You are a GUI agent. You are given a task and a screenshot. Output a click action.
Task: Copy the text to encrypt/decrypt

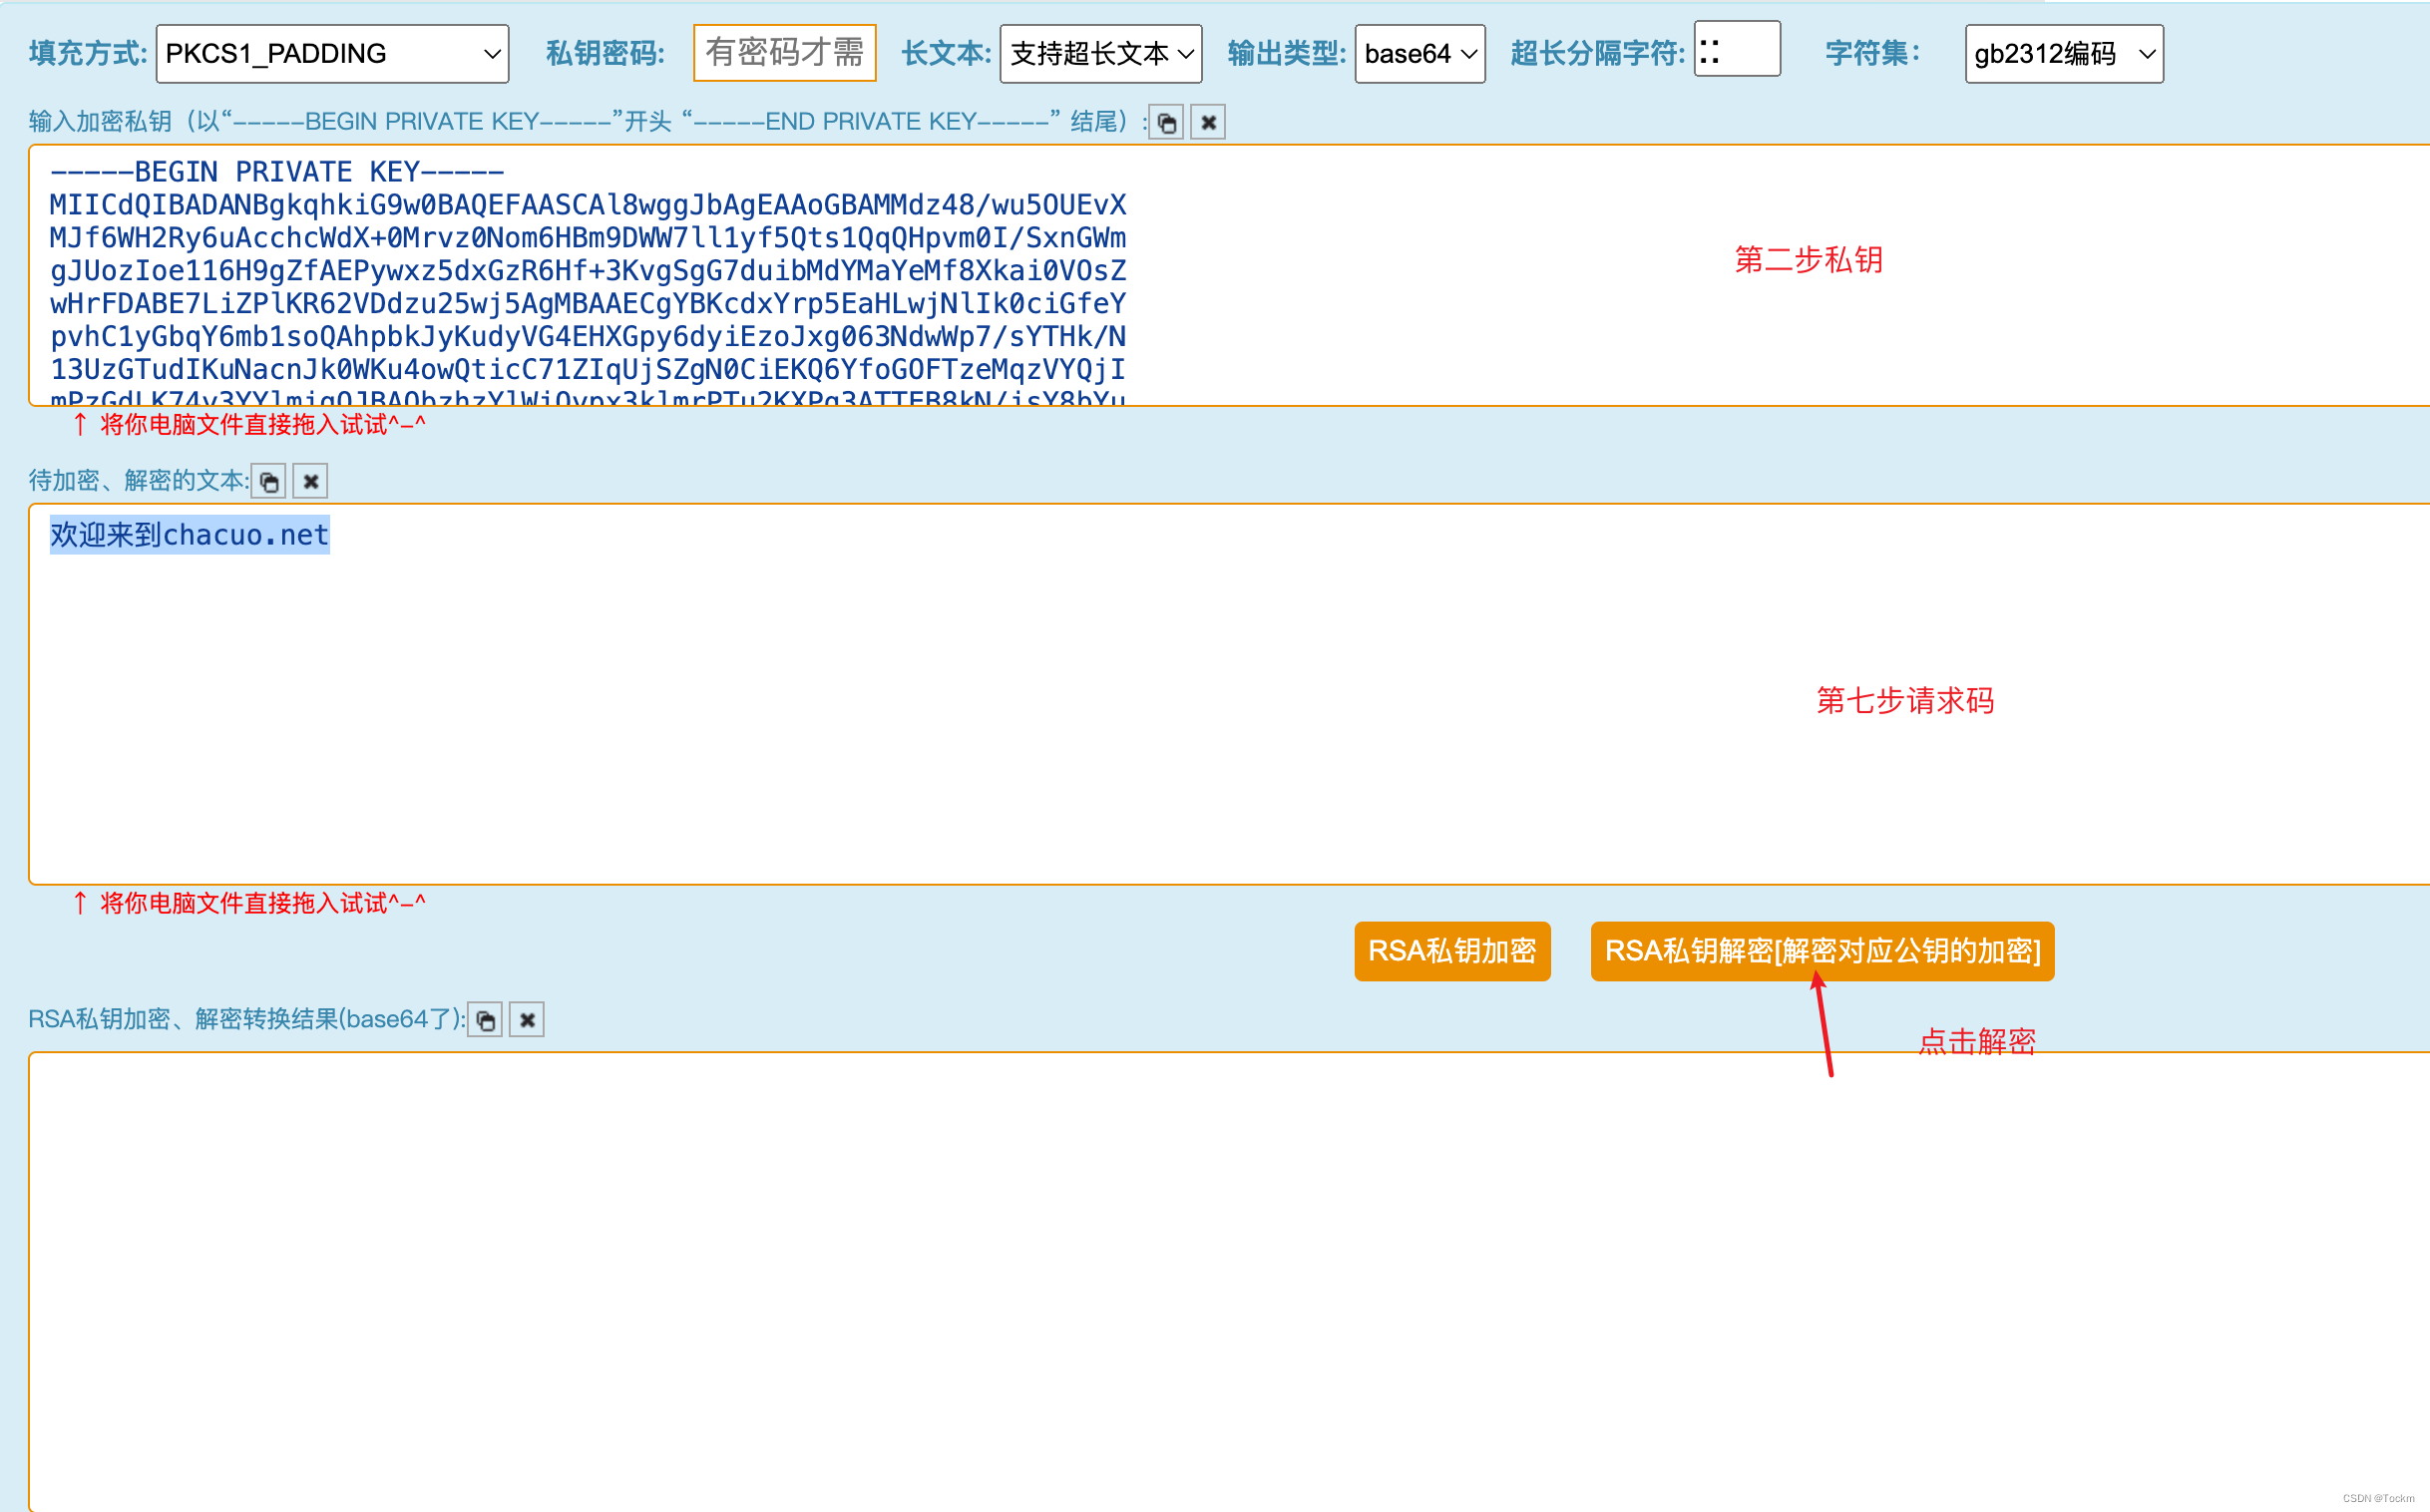(269, 482)
